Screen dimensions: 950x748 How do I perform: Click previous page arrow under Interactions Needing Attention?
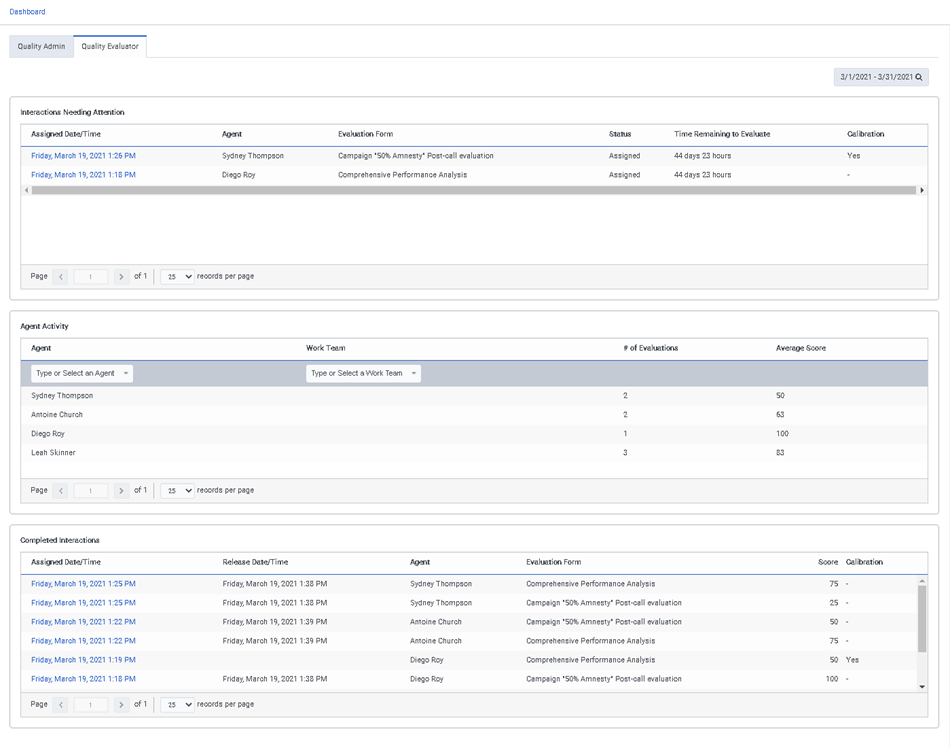(x=59, y=276)
